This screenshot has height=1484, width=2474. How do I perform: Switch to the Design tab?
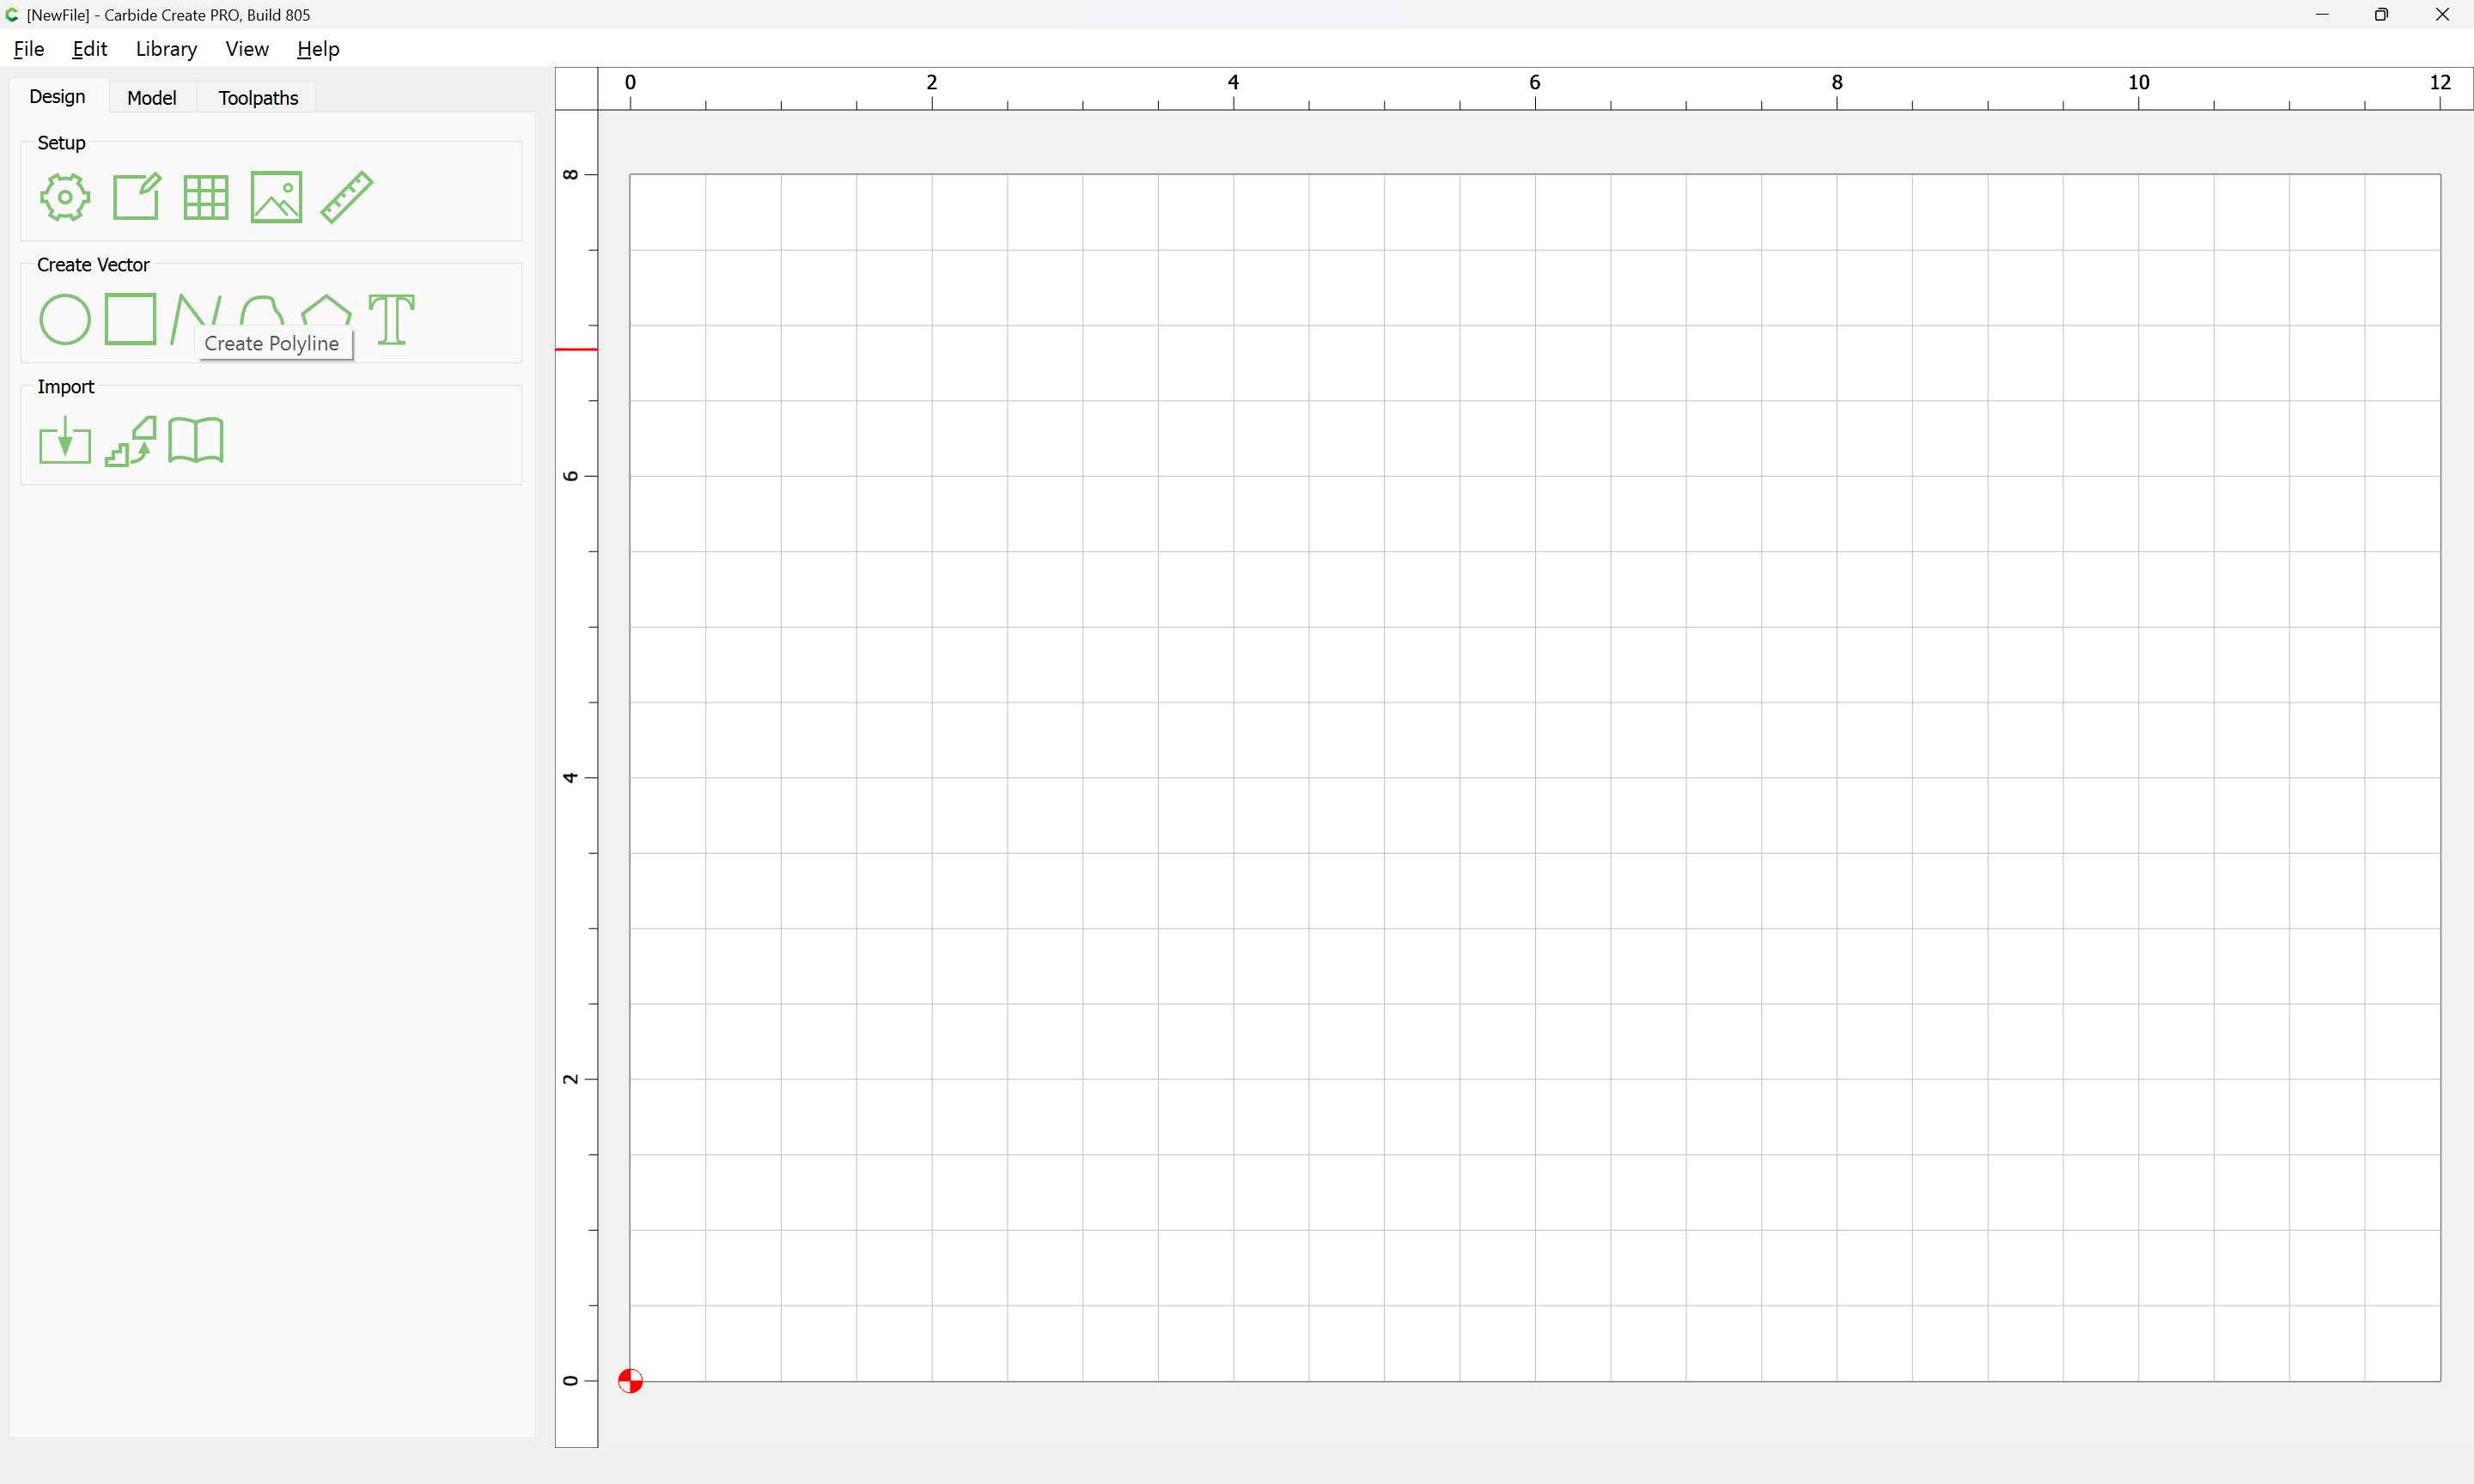point(57,96)
